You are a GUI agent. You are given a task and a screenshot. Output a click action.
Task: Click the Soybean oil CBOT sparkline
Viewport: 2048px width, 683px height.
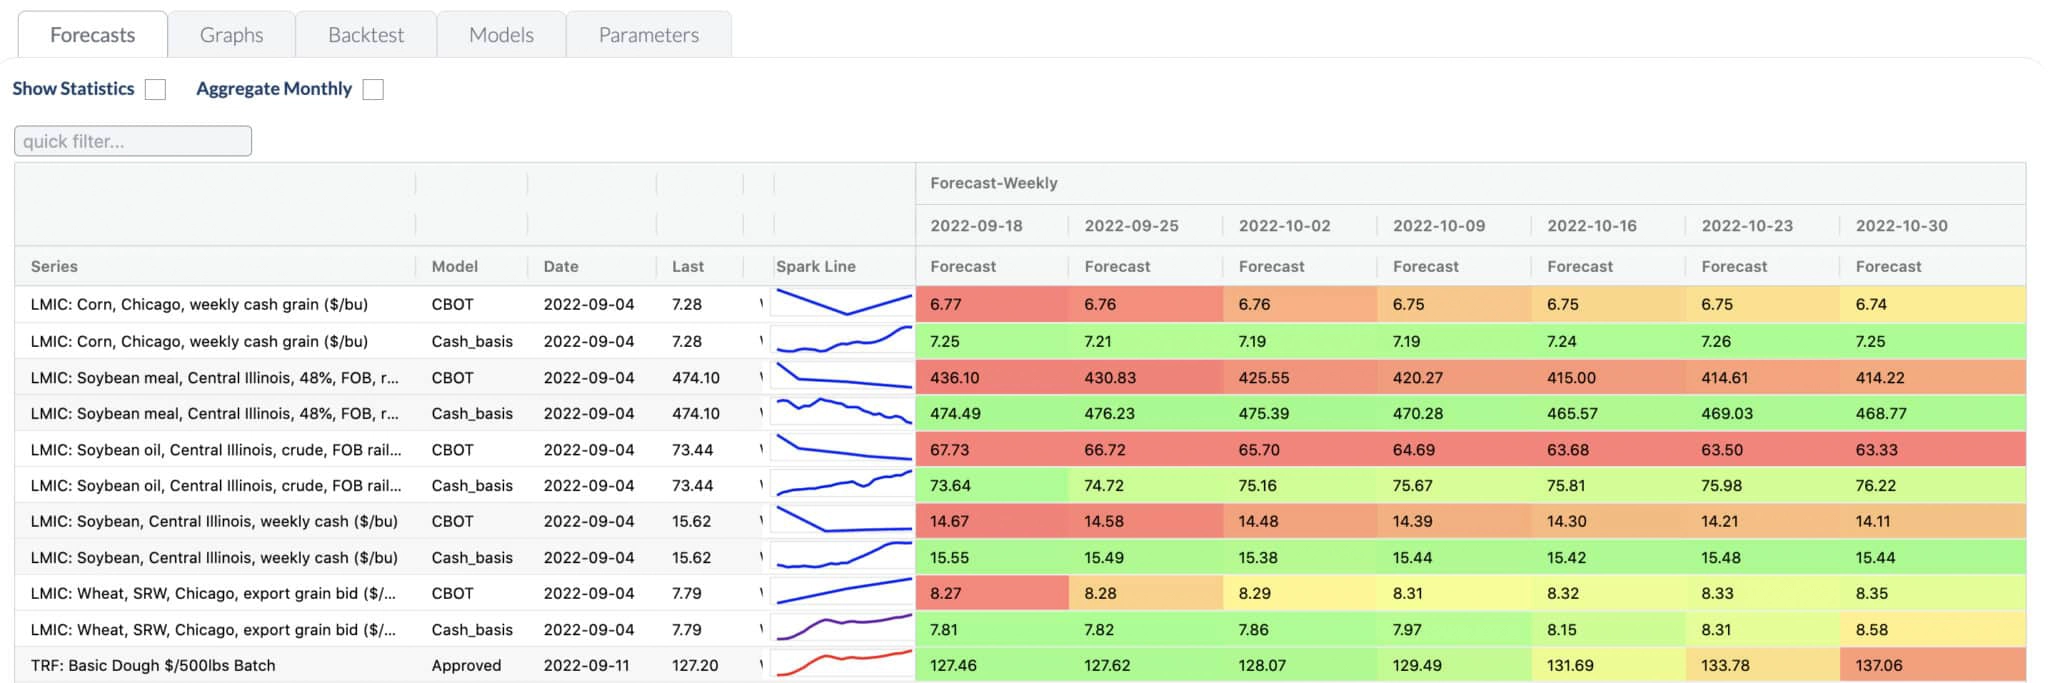tap(843, 449)
